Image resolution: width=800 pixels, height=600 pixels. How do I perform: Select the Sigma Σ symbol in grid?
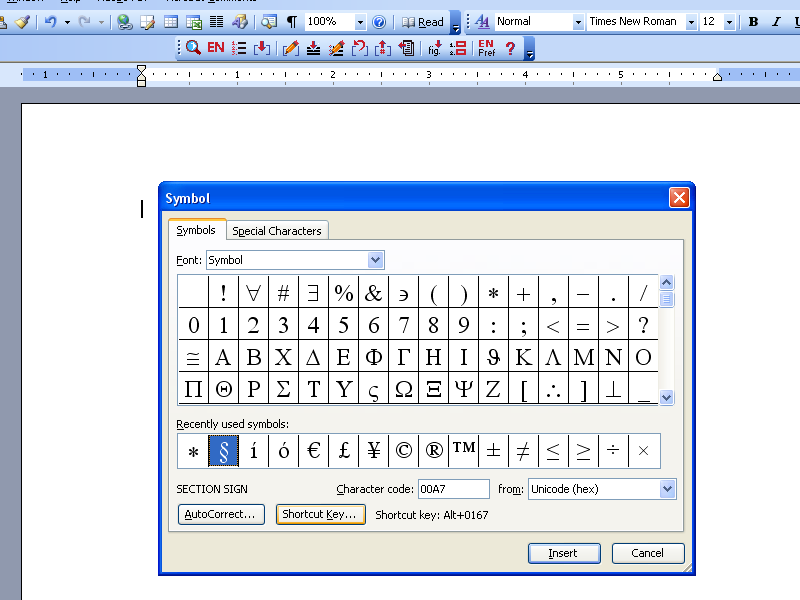284,389
